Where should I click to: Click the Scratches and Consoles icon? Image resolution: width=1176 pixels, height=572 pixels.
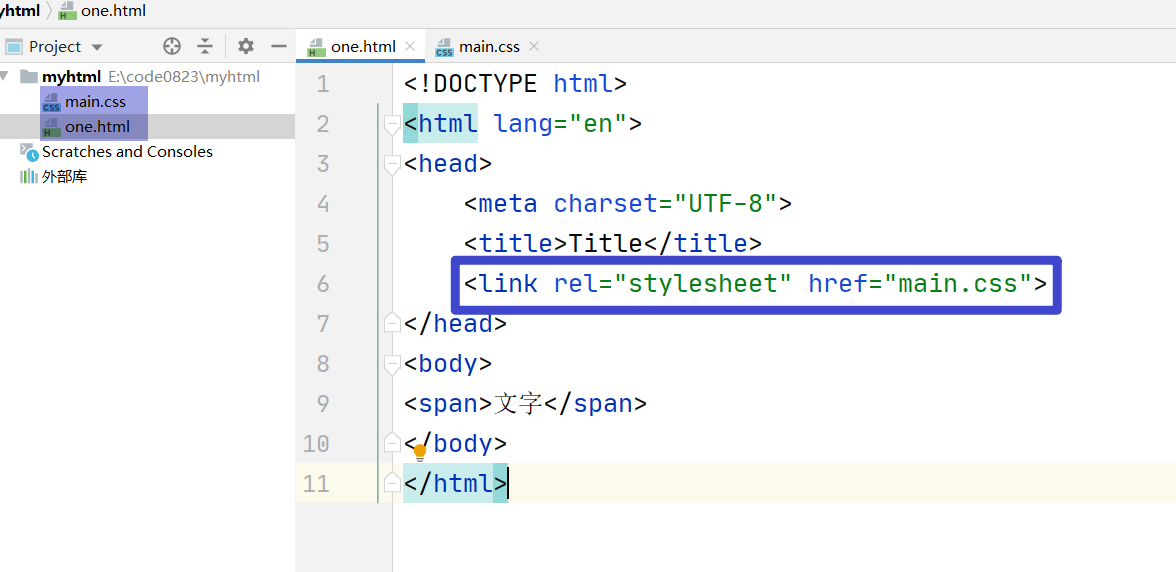pos(28,152)
